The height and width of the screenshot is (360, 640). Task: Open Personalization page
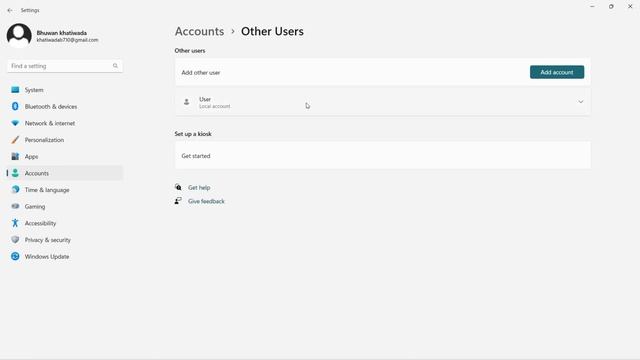pos(64,140)
